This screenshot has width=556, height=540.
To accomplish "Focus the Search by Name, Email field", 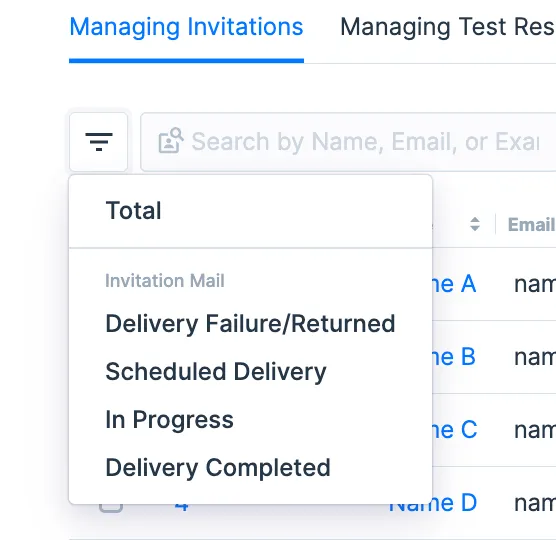I will (348, 142).
